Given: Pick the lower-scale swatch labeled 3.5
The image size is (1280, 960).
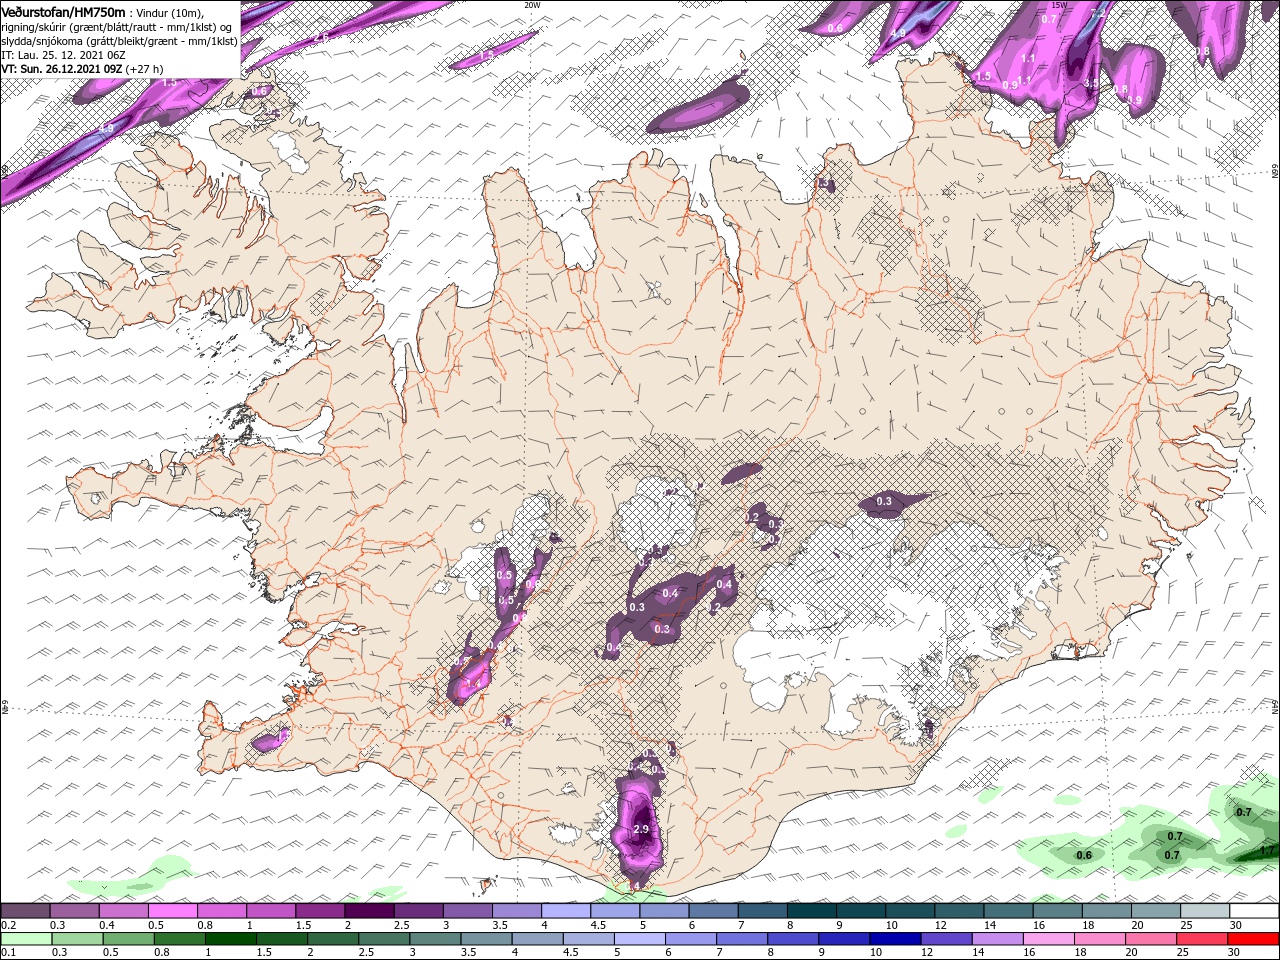Looking at the screenshot, I should [x=486, y=938].
